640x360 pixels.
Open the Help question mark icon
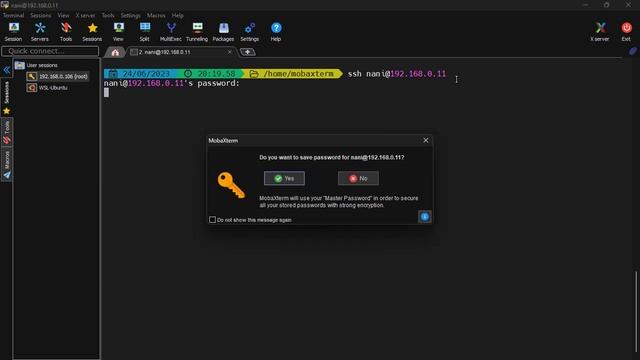276,32
